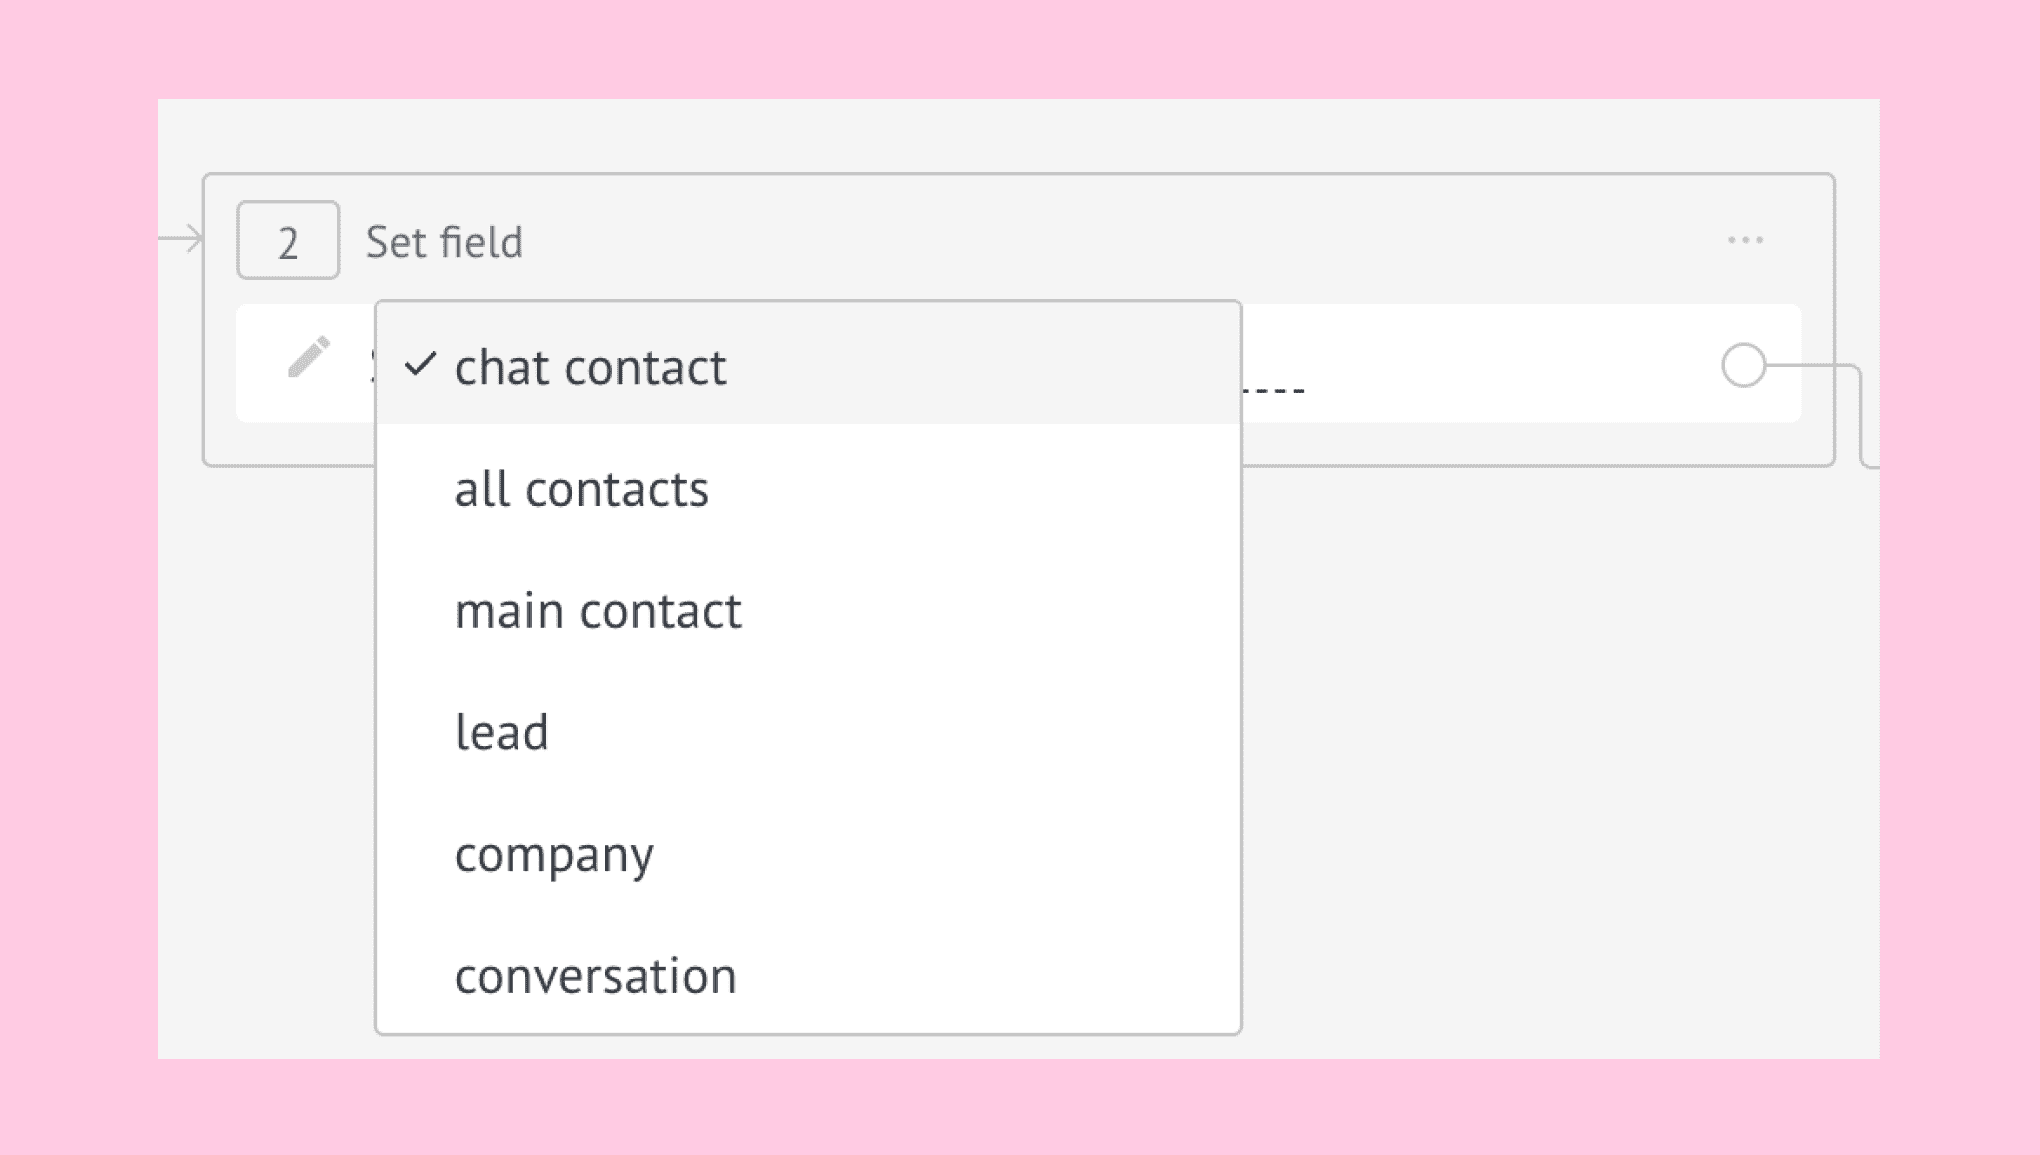This screenshot has width=2040, height=1155.
Task: Click the Set field step card header
Action: pyautogui.click(x=1018, y=240)
